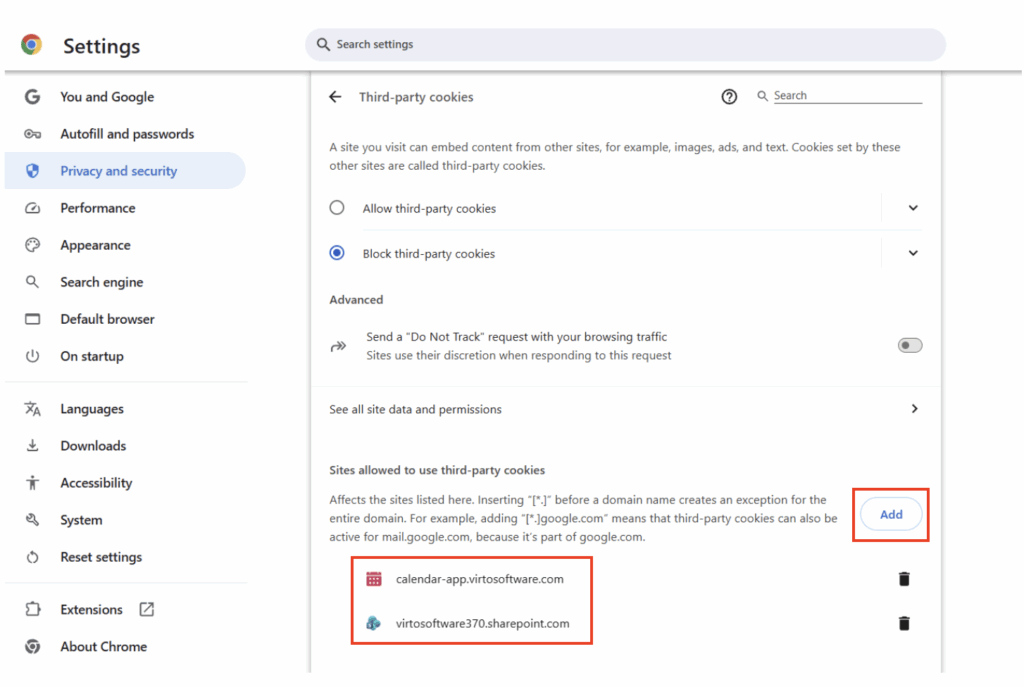Image resolution: width=1024 pixels, height=687 pixels.
Task: Click the Search settings field at top
Action: click(x=625, y=45)
